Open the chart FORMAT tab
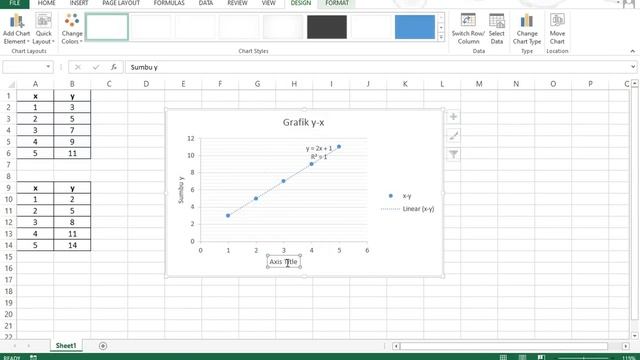The height and width of the screenshot is (360, 640). 337,3
